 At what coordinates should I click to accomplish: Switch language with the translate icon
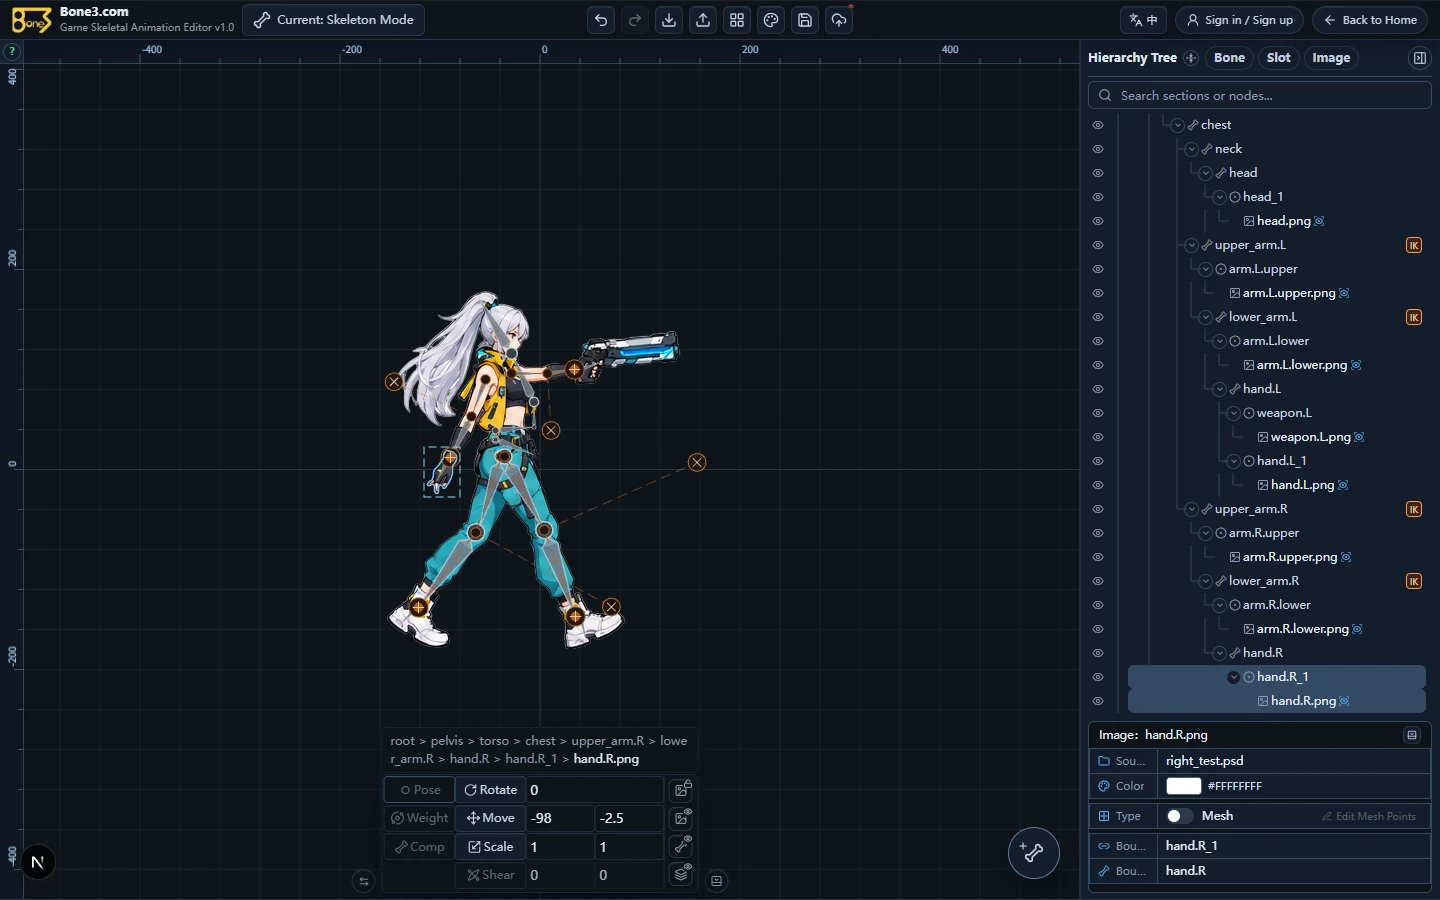[1143, 20]
